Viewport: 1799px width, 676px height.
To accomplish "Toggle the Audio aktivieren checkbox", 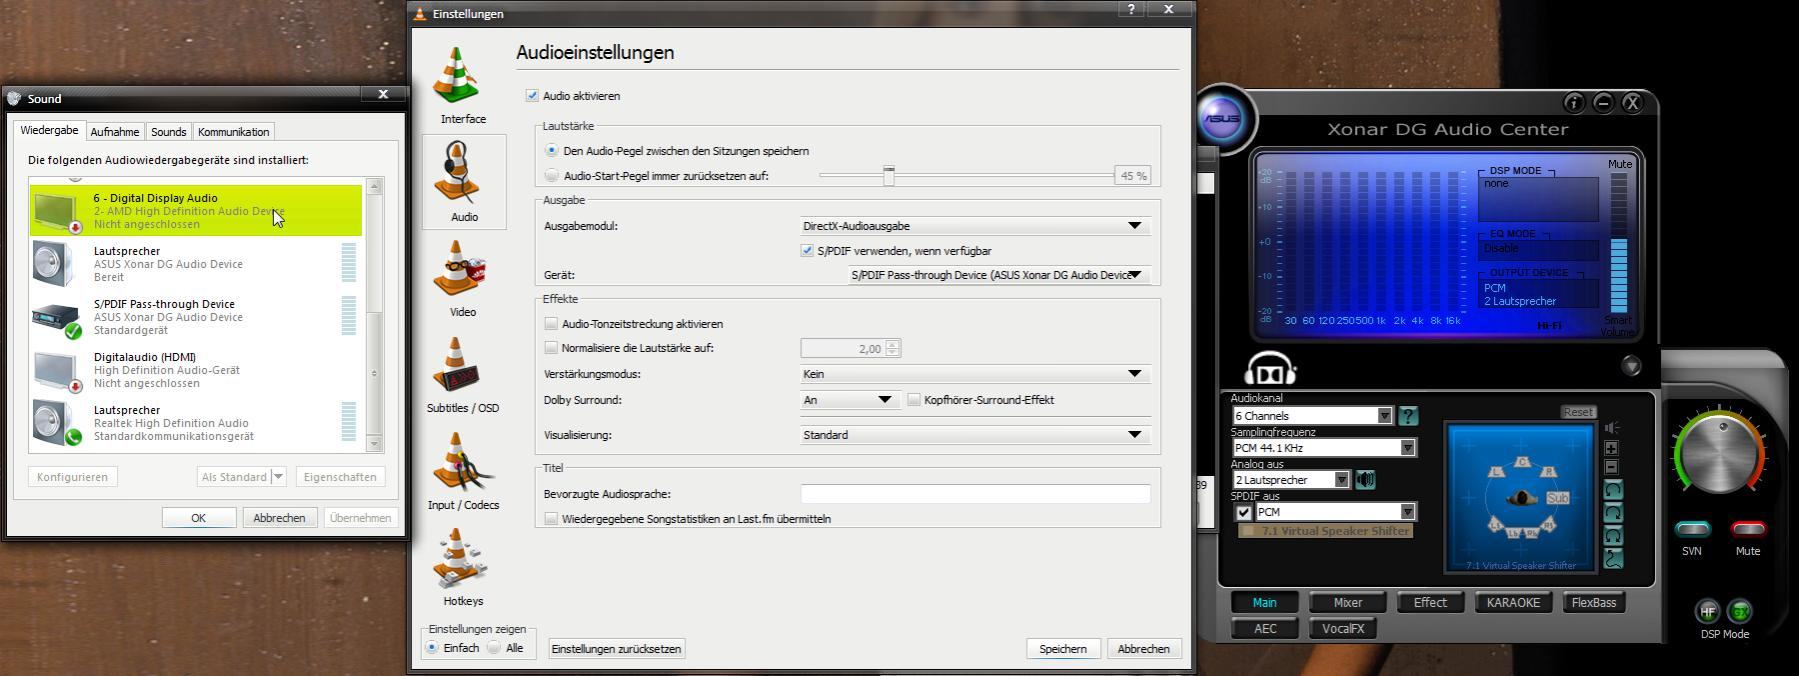I will pyautogui.click(x=531, y=96).
